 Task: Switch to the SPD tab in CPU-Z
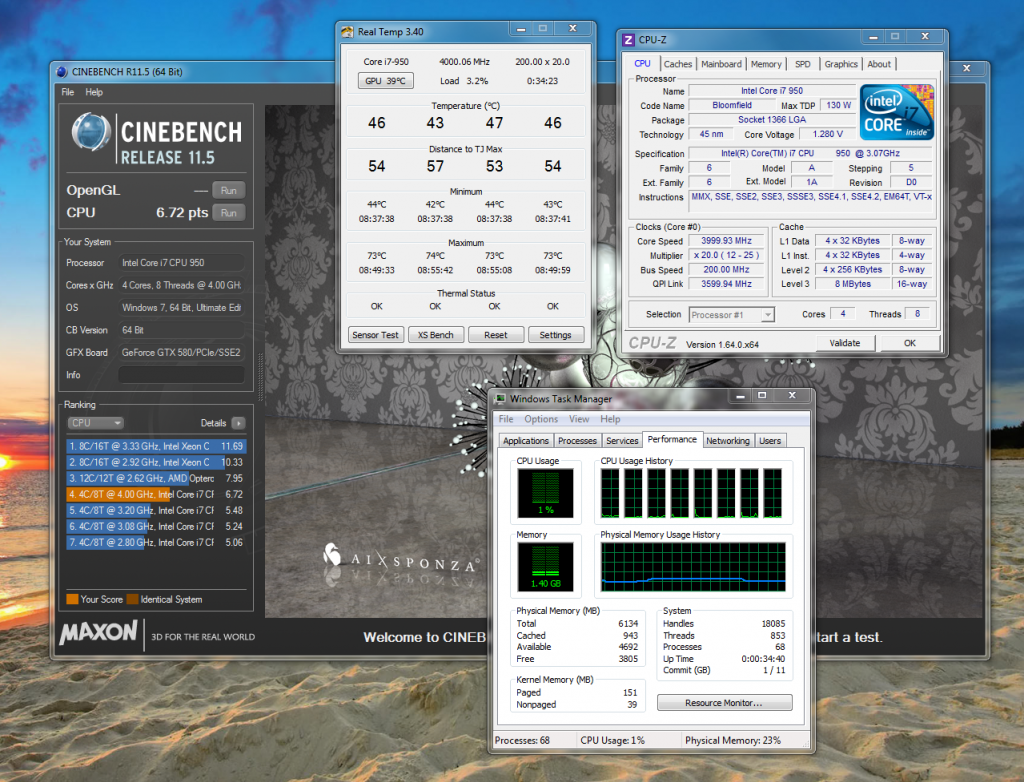click(x=802, y=64)
